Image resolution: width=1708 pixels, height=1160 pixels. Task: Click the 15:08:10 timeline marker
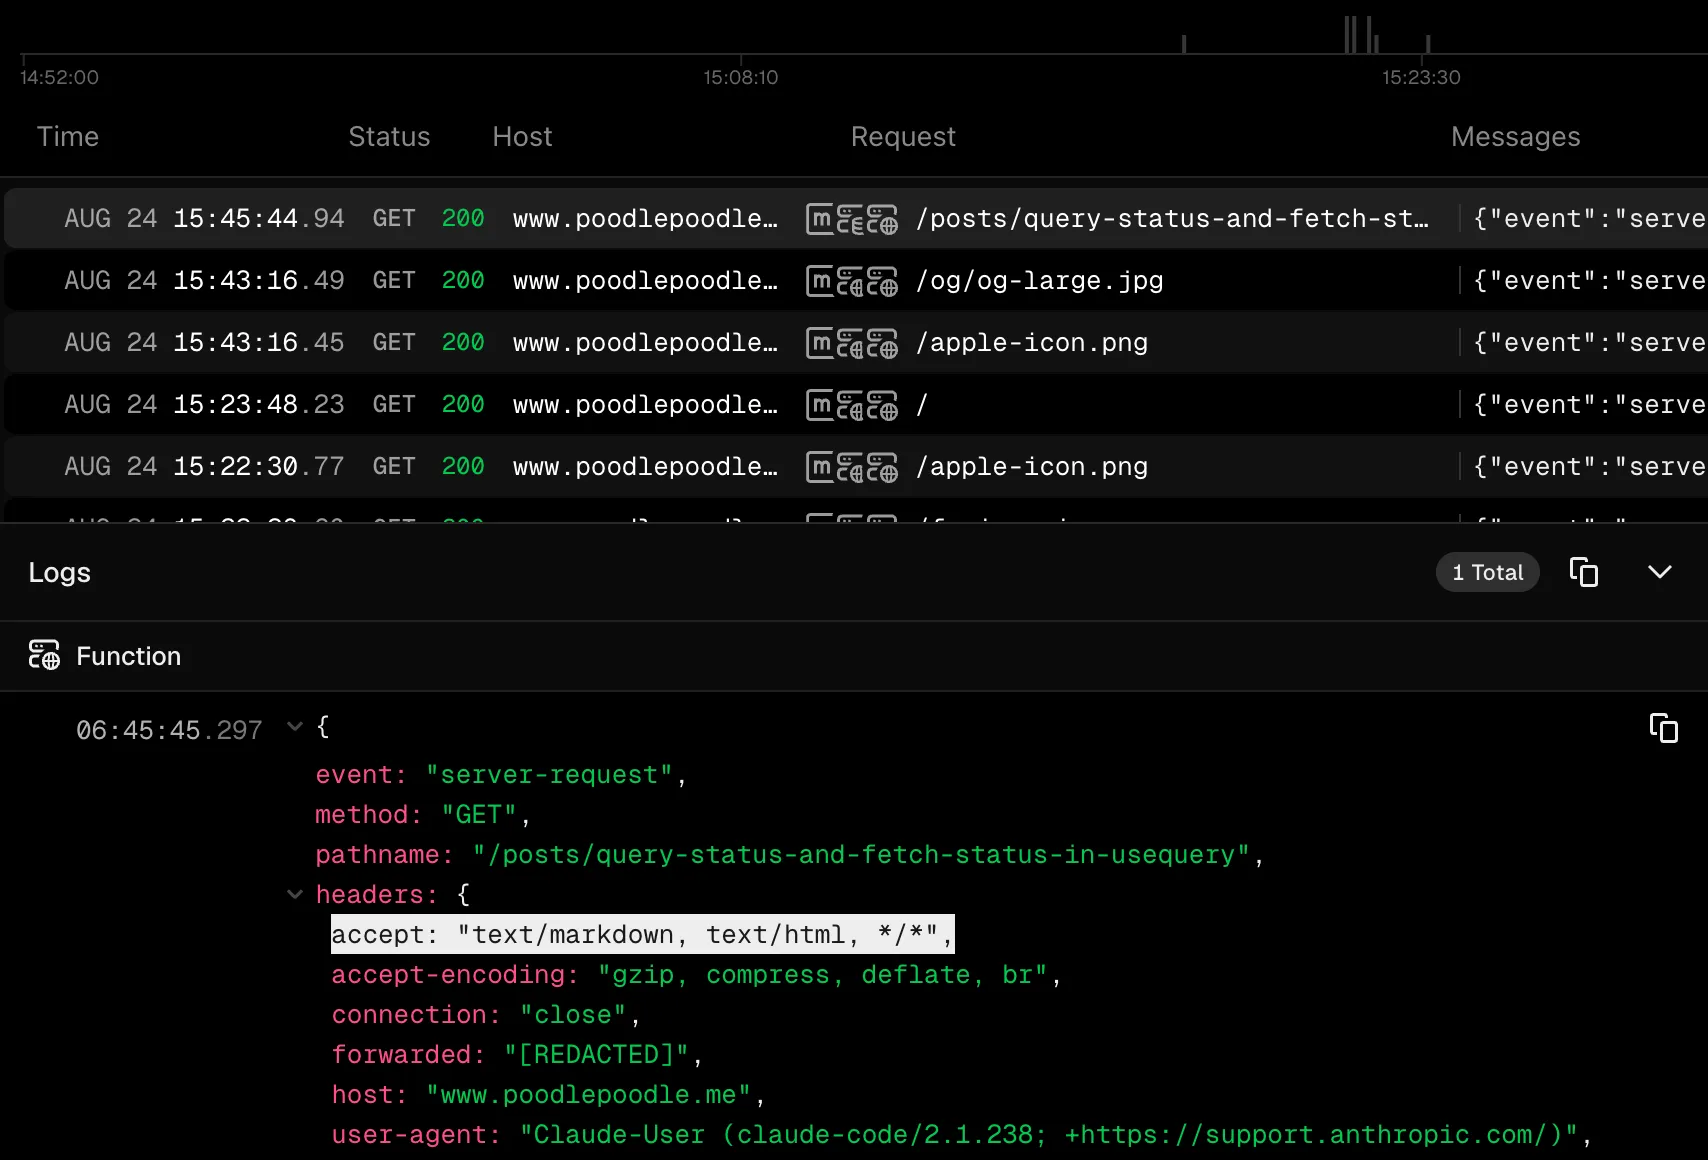click(740, 77)
